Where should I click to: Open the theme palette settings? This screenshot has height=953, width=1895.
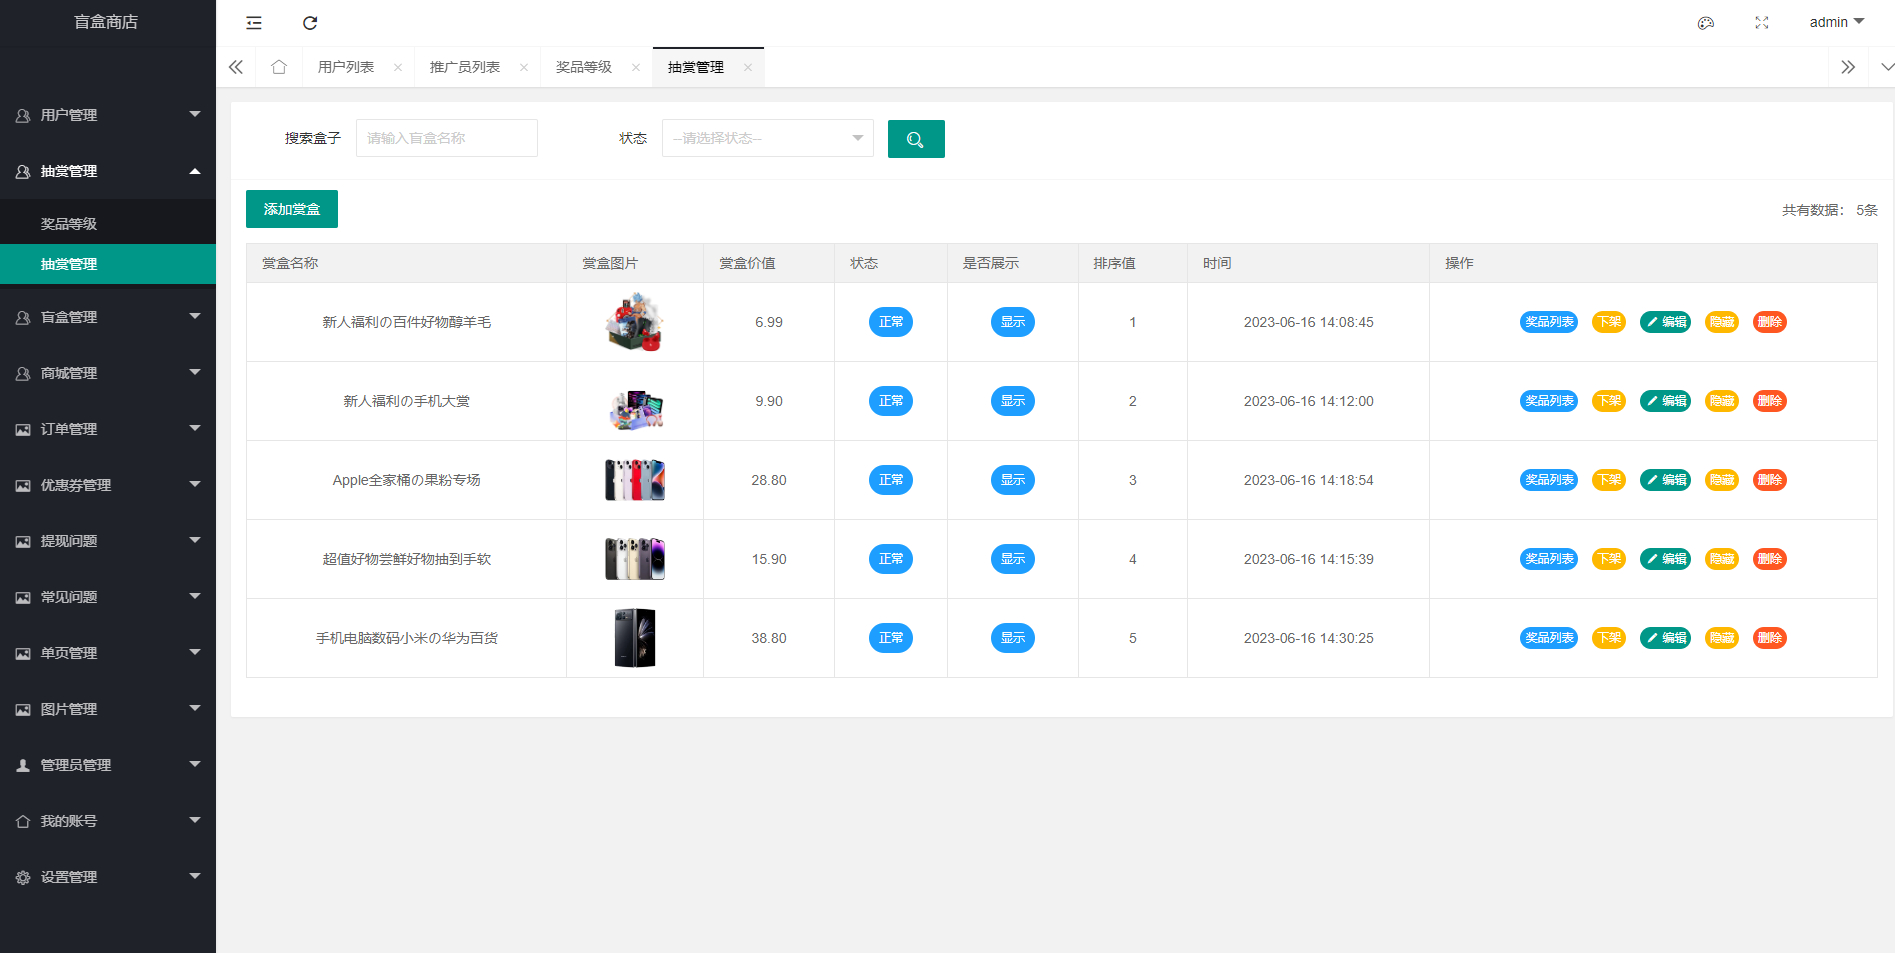(1706, 22)
